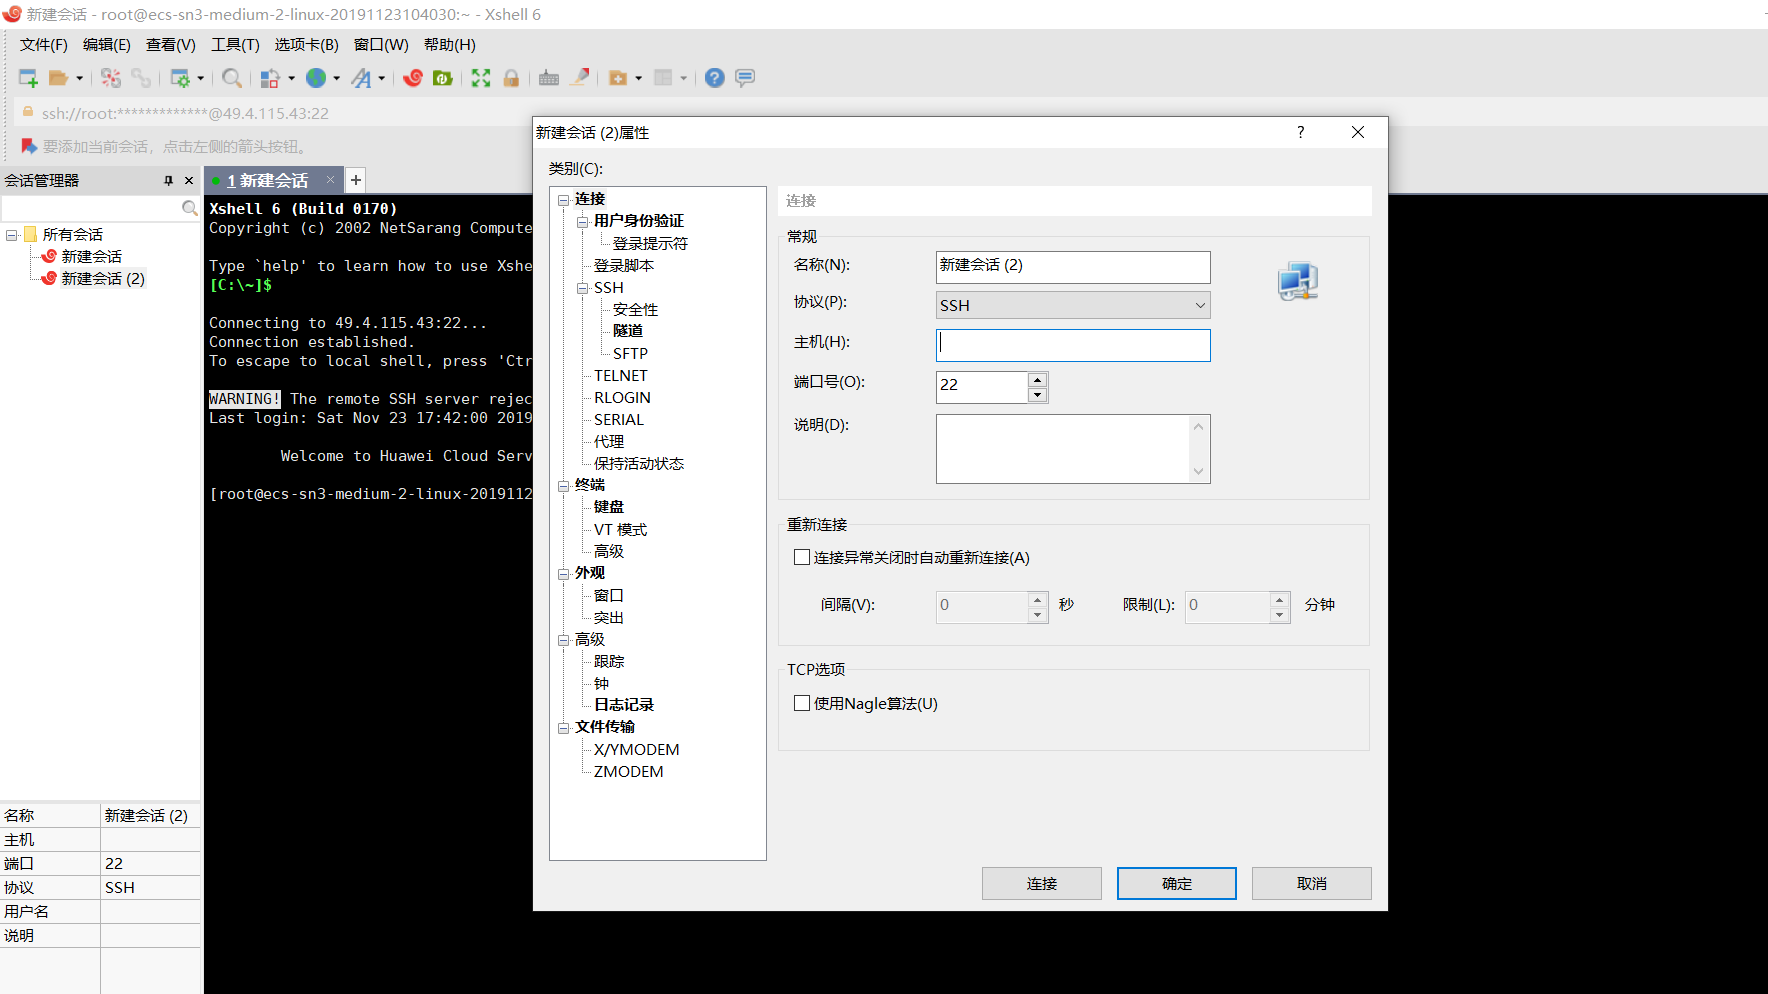Increase port number with up stepper arrow

pos(1037,380)
